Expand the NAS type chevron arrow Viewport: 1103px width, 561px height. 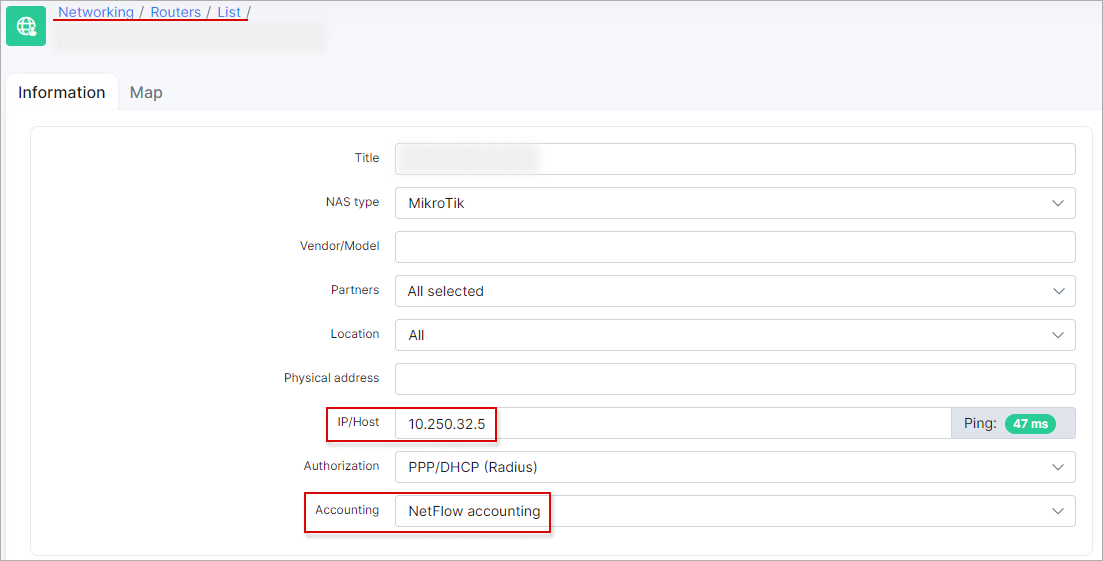click(1058, 203)
